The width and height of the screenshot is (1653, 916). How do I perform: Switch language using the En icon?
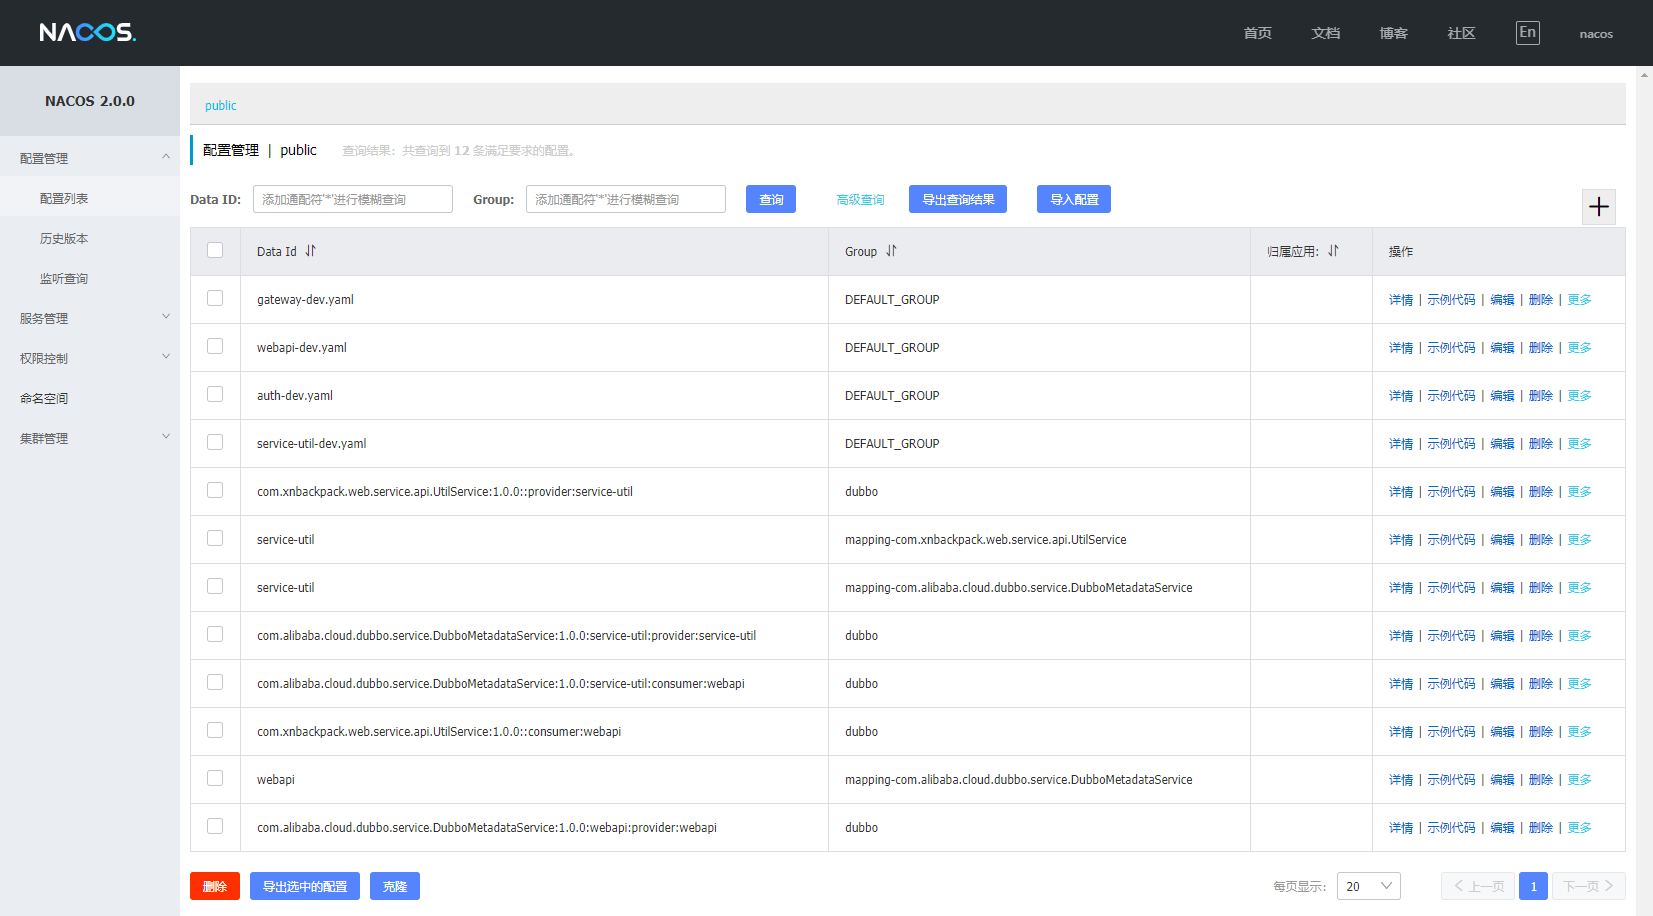[1527, 33]
